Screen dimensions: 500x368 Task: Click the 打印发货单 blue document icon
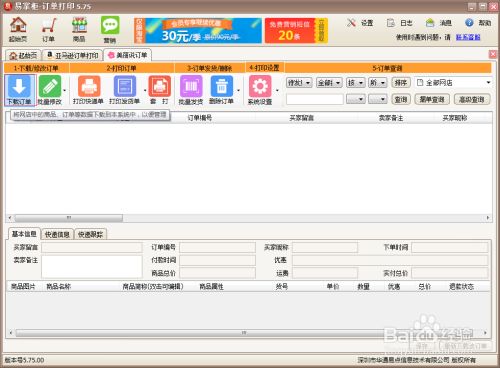(x=125, y=90)
